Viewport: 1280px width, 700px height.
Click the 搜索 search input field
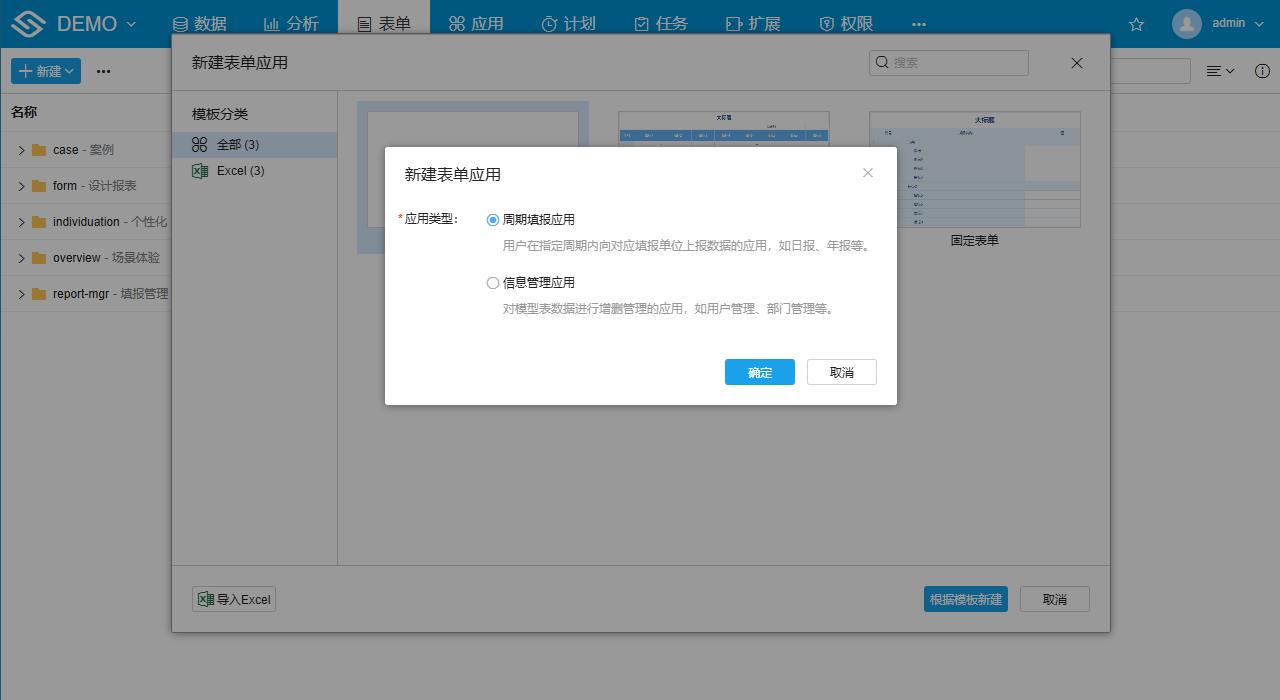click(948, 62)
